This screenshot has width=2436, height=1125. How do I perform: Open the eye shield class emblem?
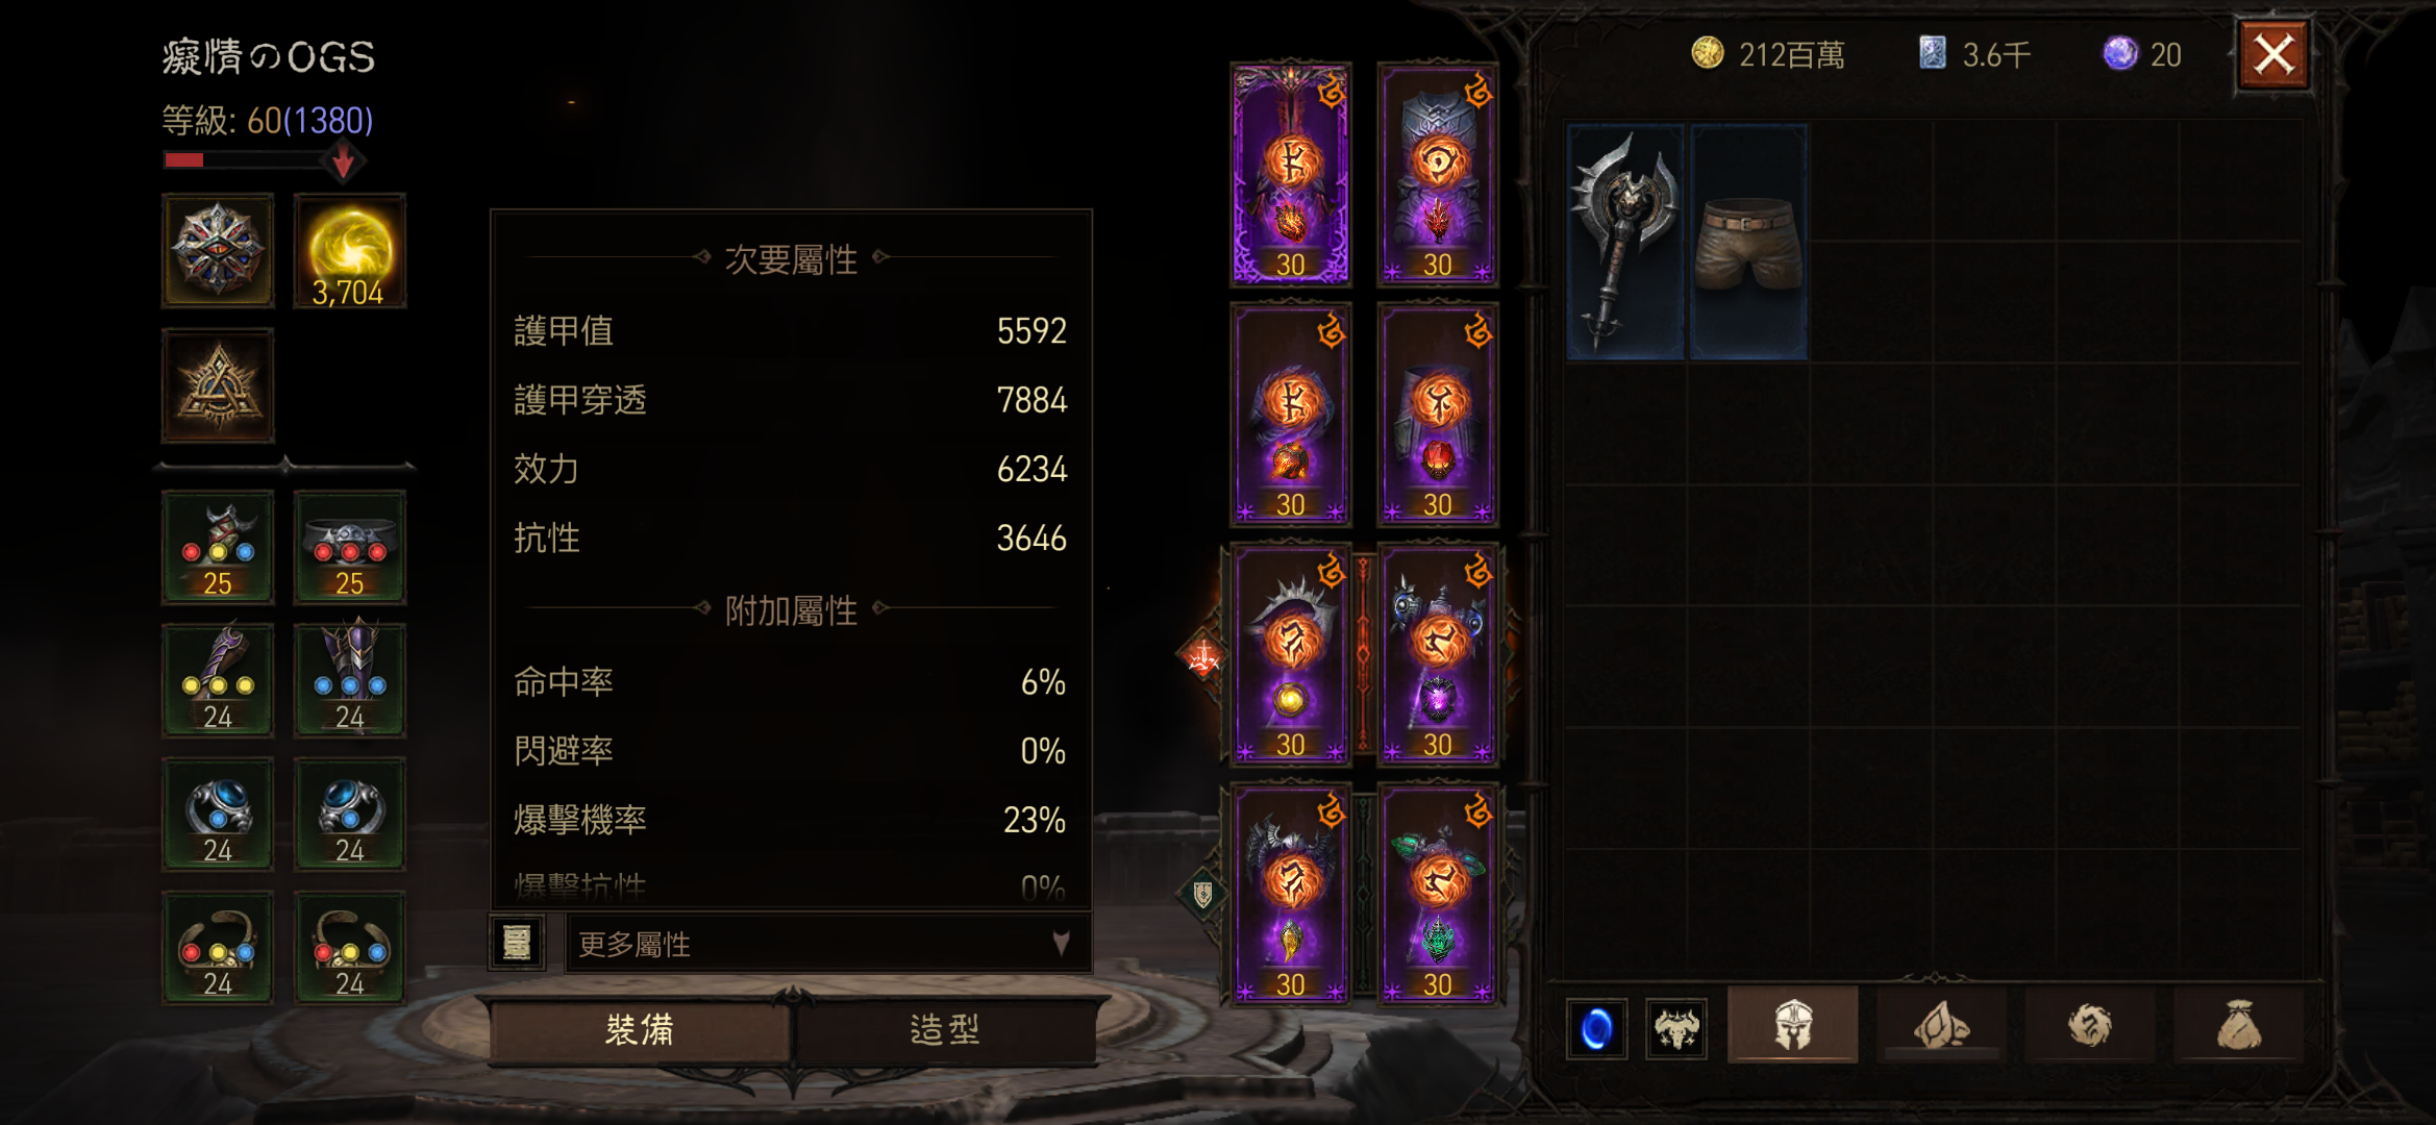pos(218,251)
